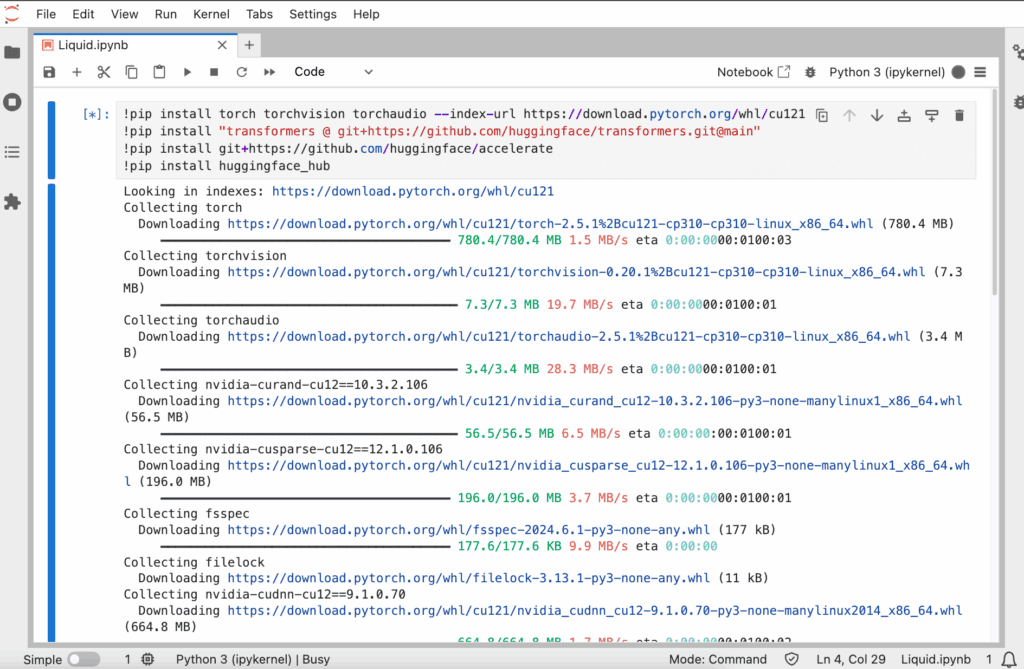Open the filelock-3.13.1 wheel link
The height and width of the screenshot is (669, 1024).
point(468,578)
